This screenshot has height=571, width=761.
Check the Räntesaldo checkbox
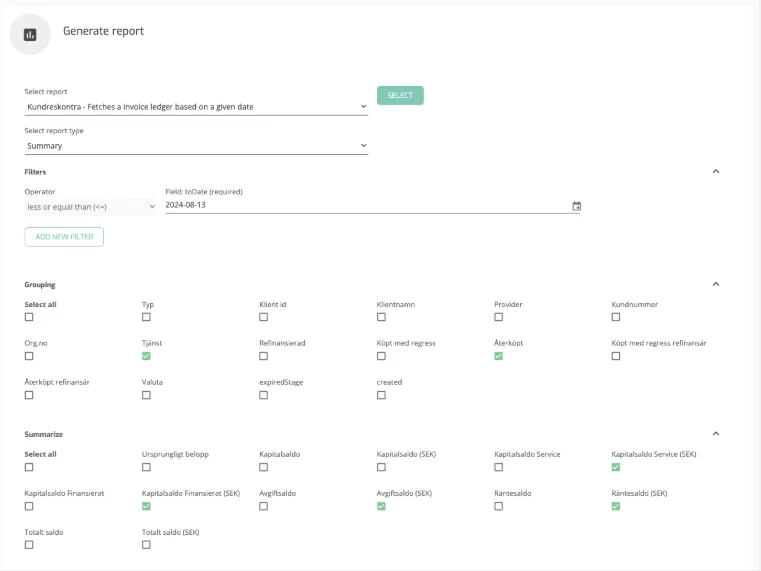point(498,506)
